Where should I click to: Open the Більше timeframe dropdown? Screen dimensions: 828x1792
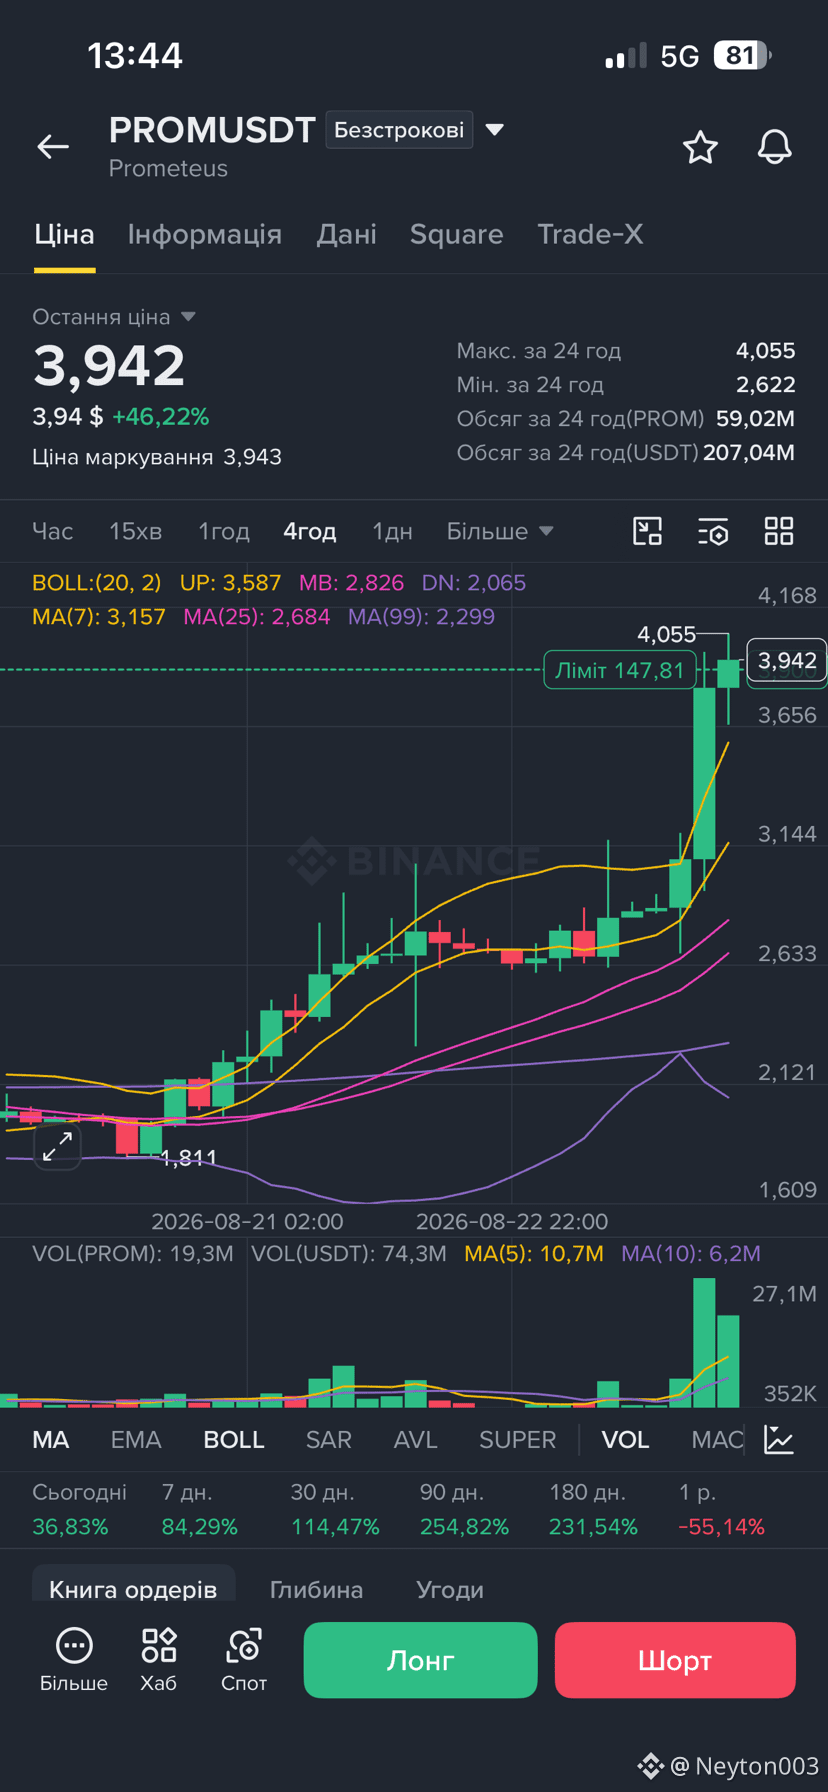tap(500, 531)
